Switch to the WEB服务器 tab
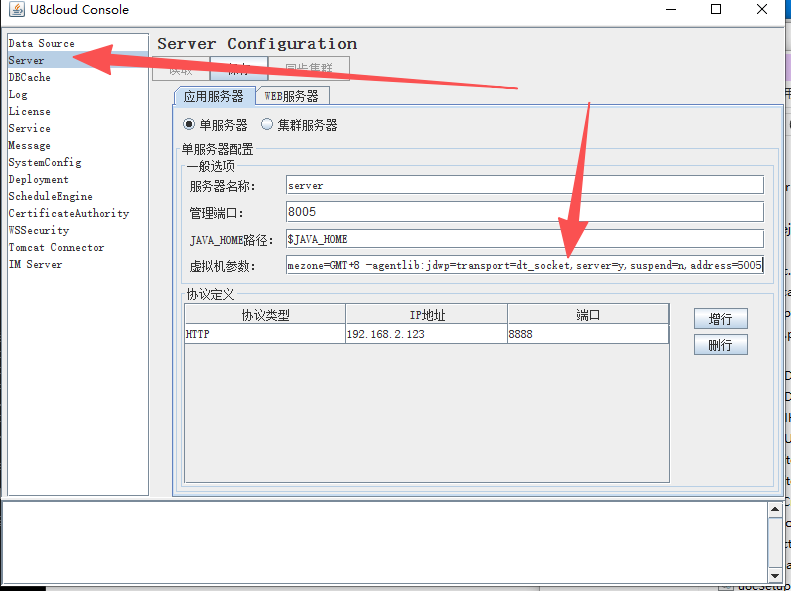Screen dimensions: 791x591 tap(292, 96)
